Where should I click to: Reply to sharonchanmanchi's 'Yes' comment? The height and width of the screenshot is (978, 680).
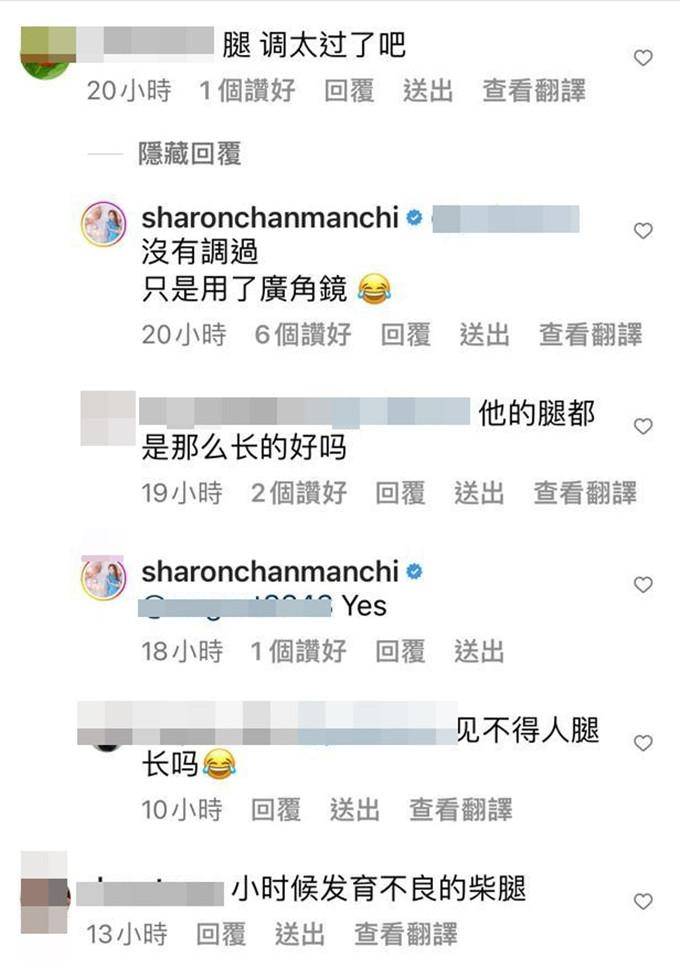click(x=401, y=651)
